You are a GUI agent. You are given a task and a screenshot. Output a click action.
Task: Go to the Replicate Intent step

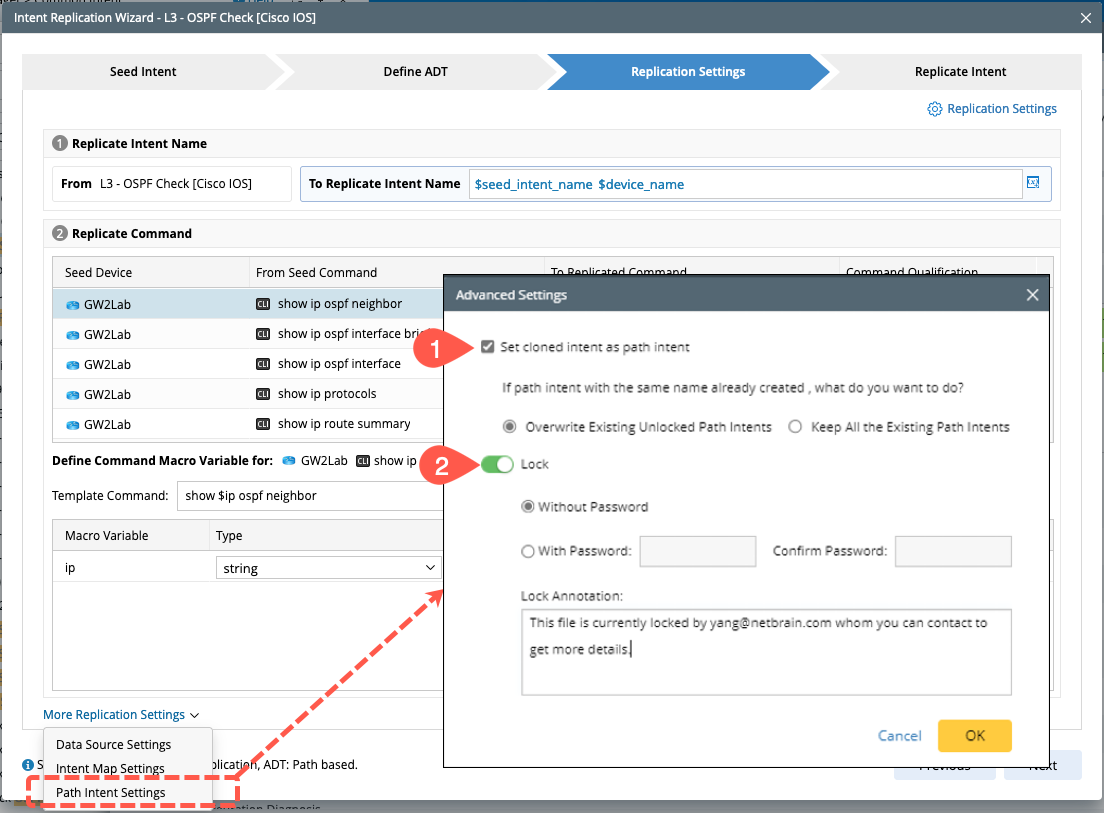tap(960, 72)
